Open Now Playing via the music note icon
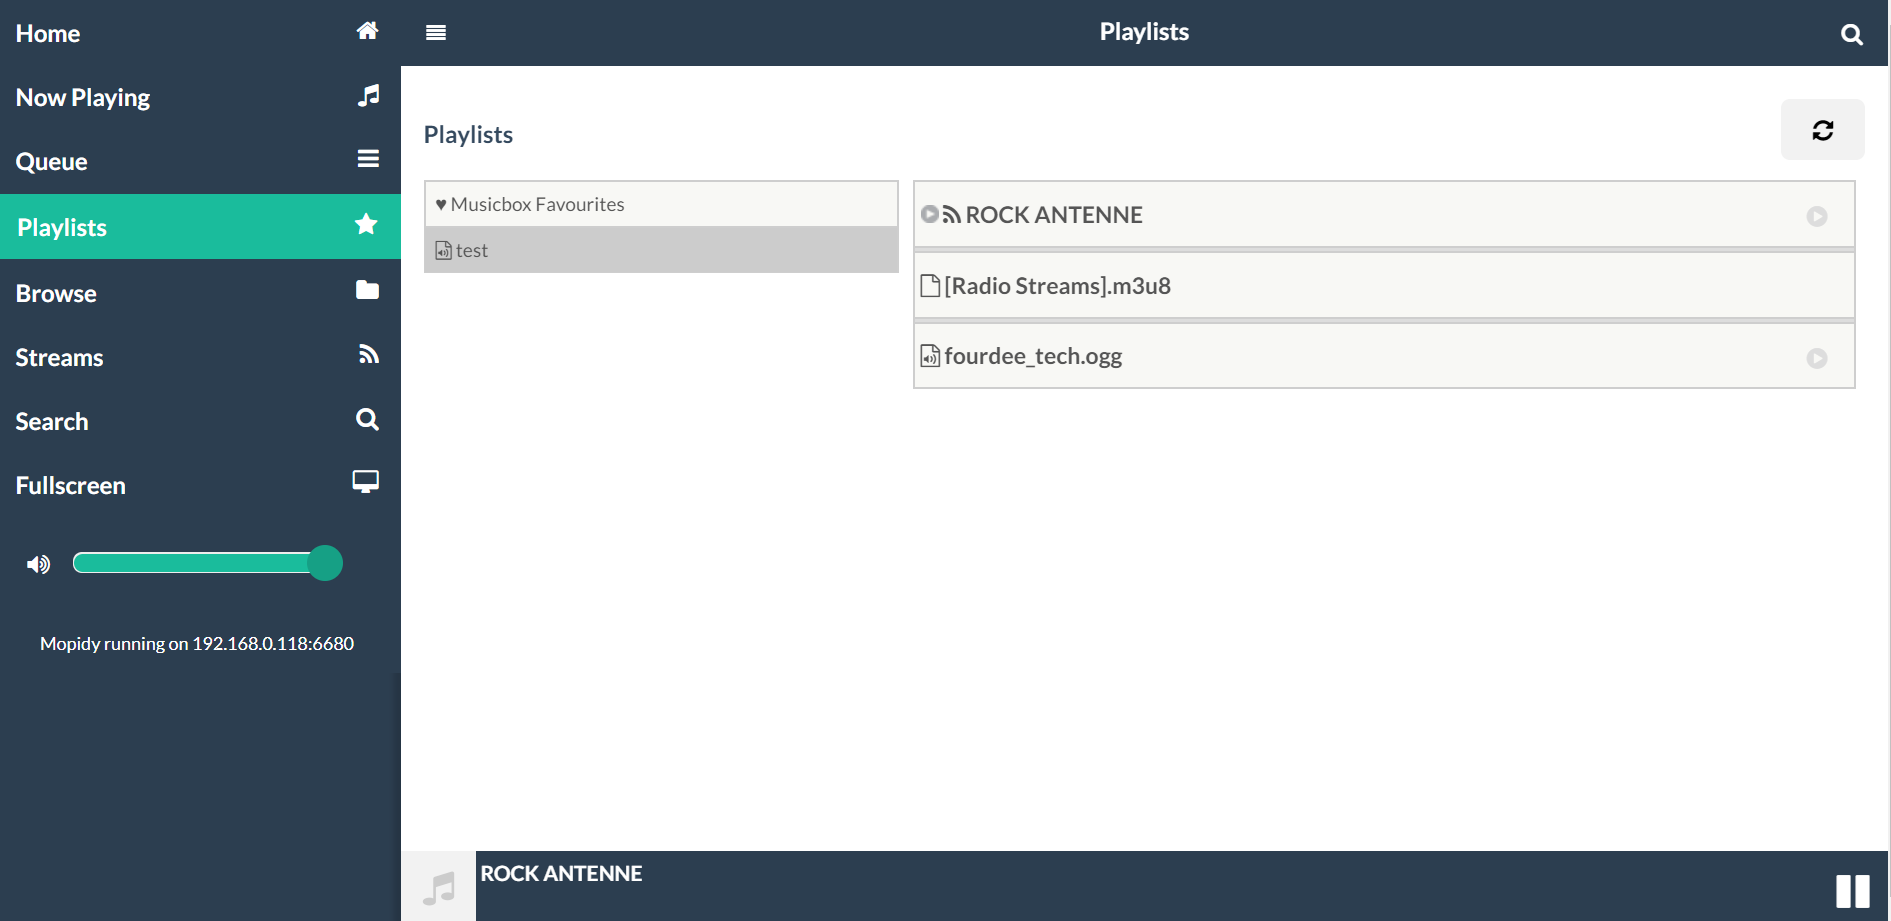1891x921 pixels. click(367, 95)
